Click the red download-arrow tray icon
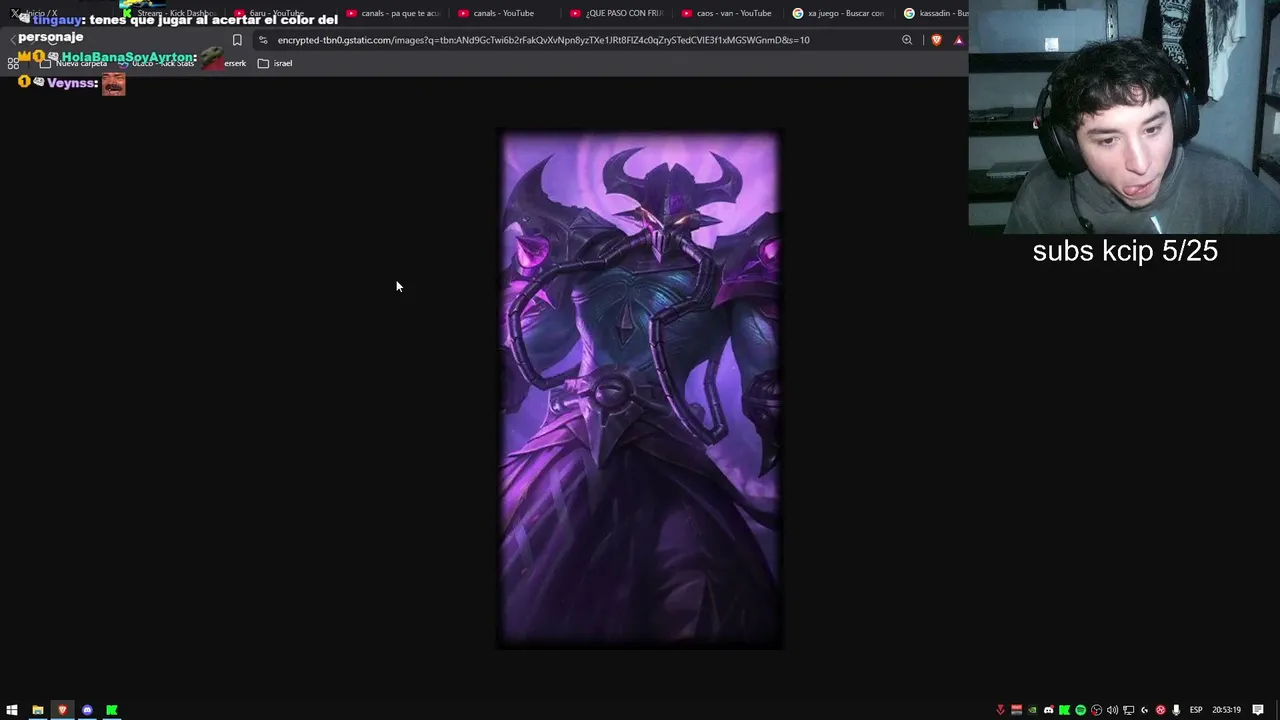Screen dimensions: 1280x720 (x=1000, y=710)
